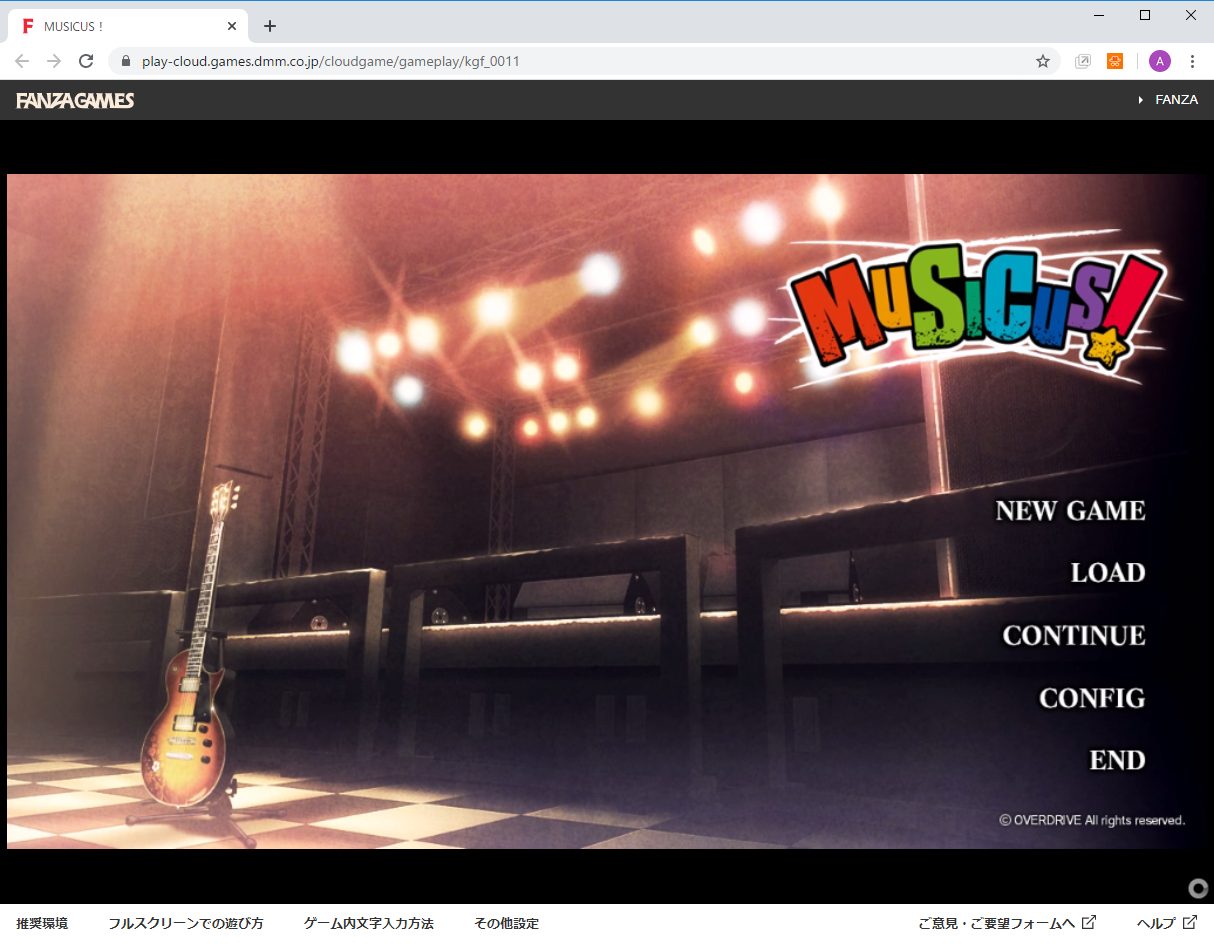This screenshot has height=944, width=1214.
Task: Expand the FANZA link in the header
Action: (x=1168, y=100)
